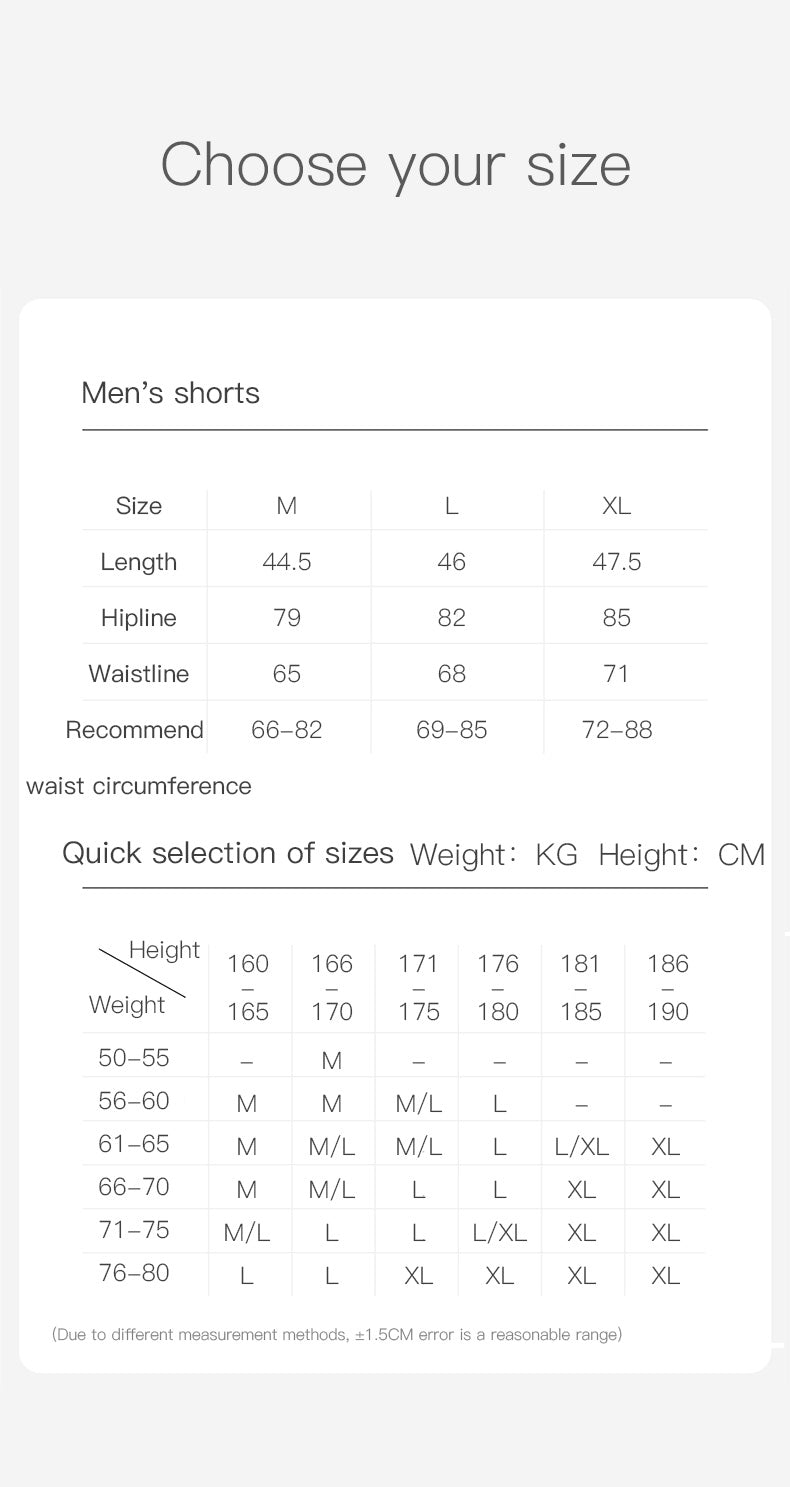Click the 186–190 height column header
790x1487 pixels.
pyautogui.click(x=667, y=987)
